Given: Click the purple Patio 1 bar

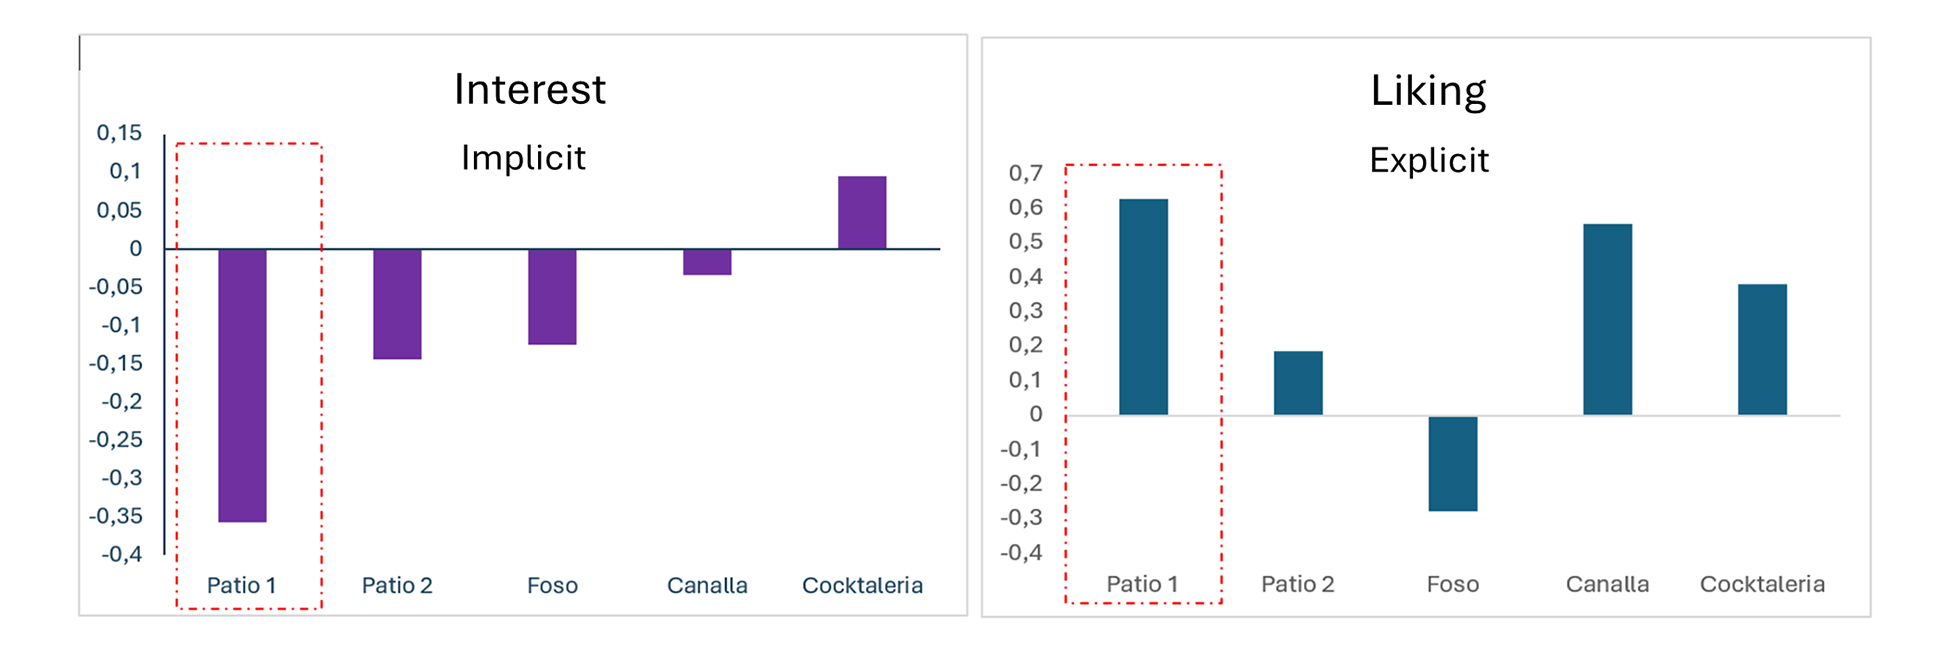Looking at the screenshot, I should (242, 385).
